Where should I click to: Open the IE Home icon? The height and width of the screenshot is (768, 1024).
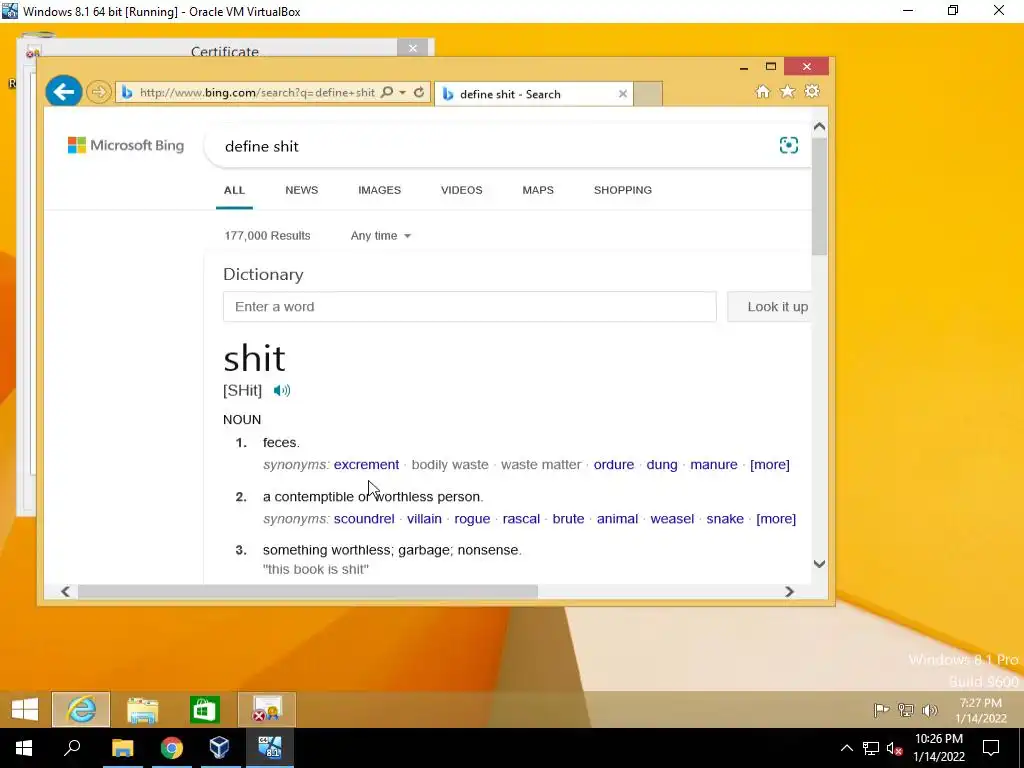click(763, 91)
